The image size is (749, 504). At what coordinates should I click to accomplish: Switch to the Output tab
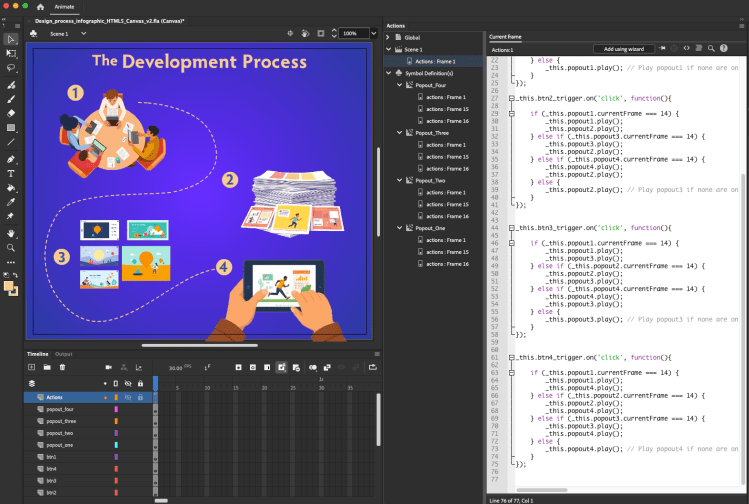[x=63, y=354]
